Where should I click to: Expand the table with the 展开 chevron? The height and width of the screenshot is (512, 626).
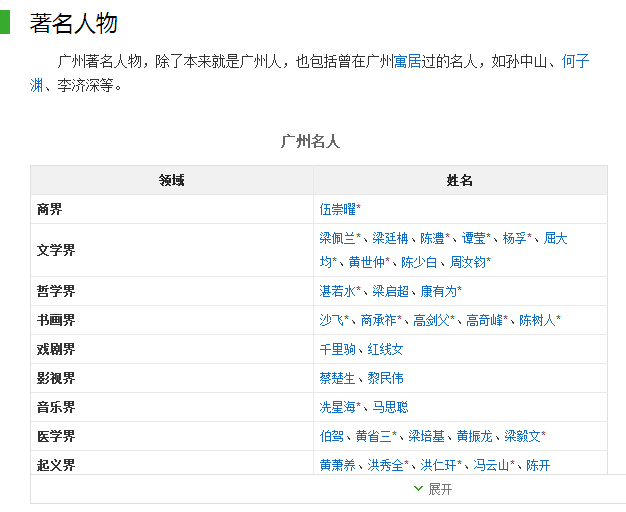click(434, 489)
